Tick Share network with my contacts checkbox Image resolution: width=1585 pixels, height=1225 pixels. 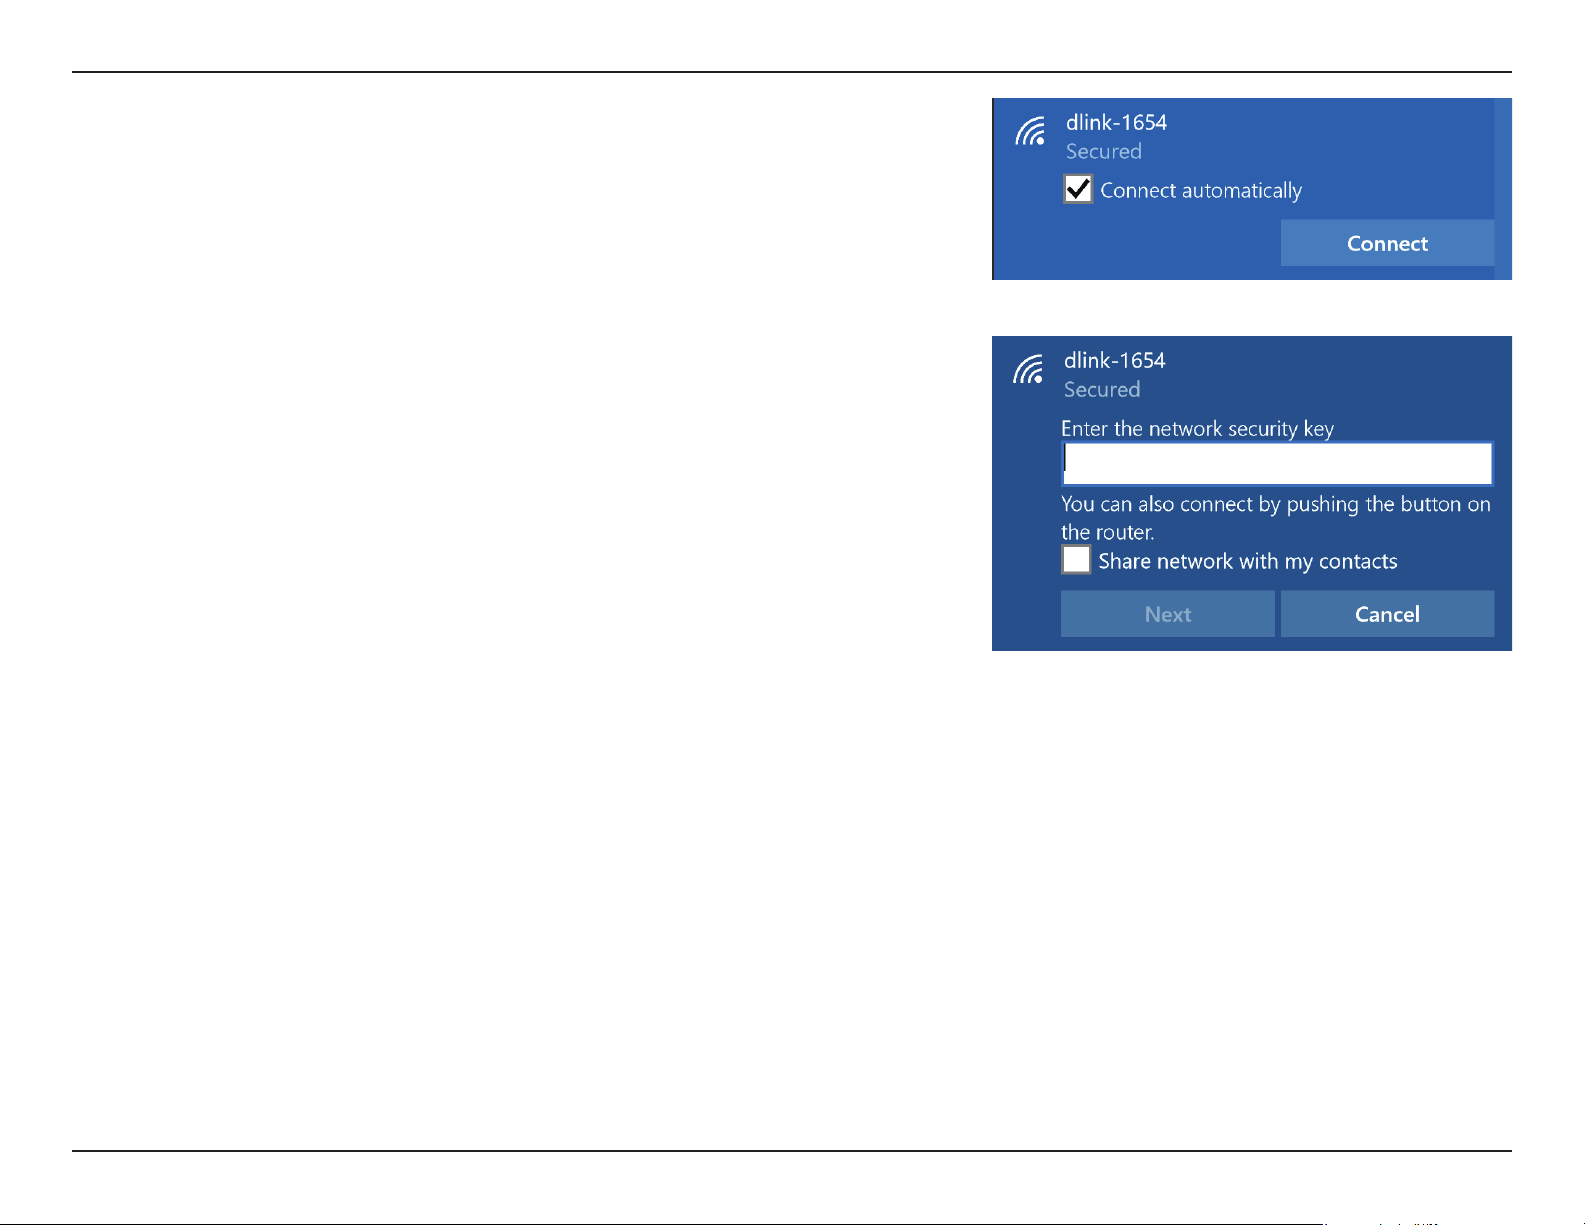tap(1076, 560)
